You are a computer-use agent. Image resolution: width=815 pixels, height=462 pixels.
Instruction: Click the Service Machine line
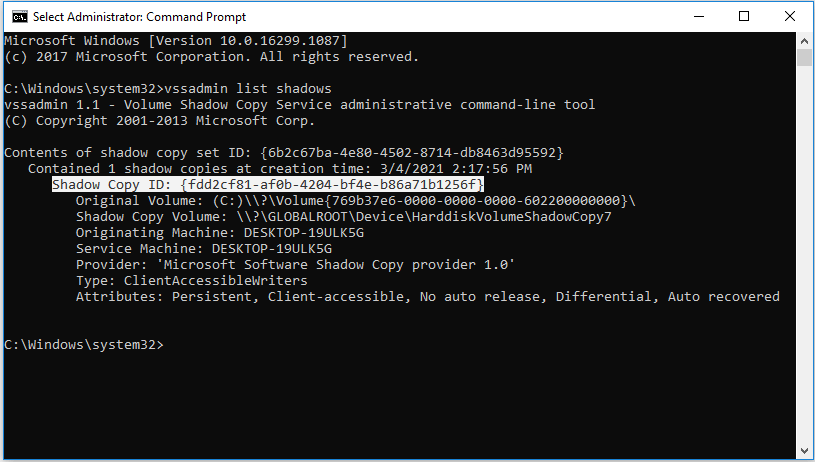(x=204, y=249)
